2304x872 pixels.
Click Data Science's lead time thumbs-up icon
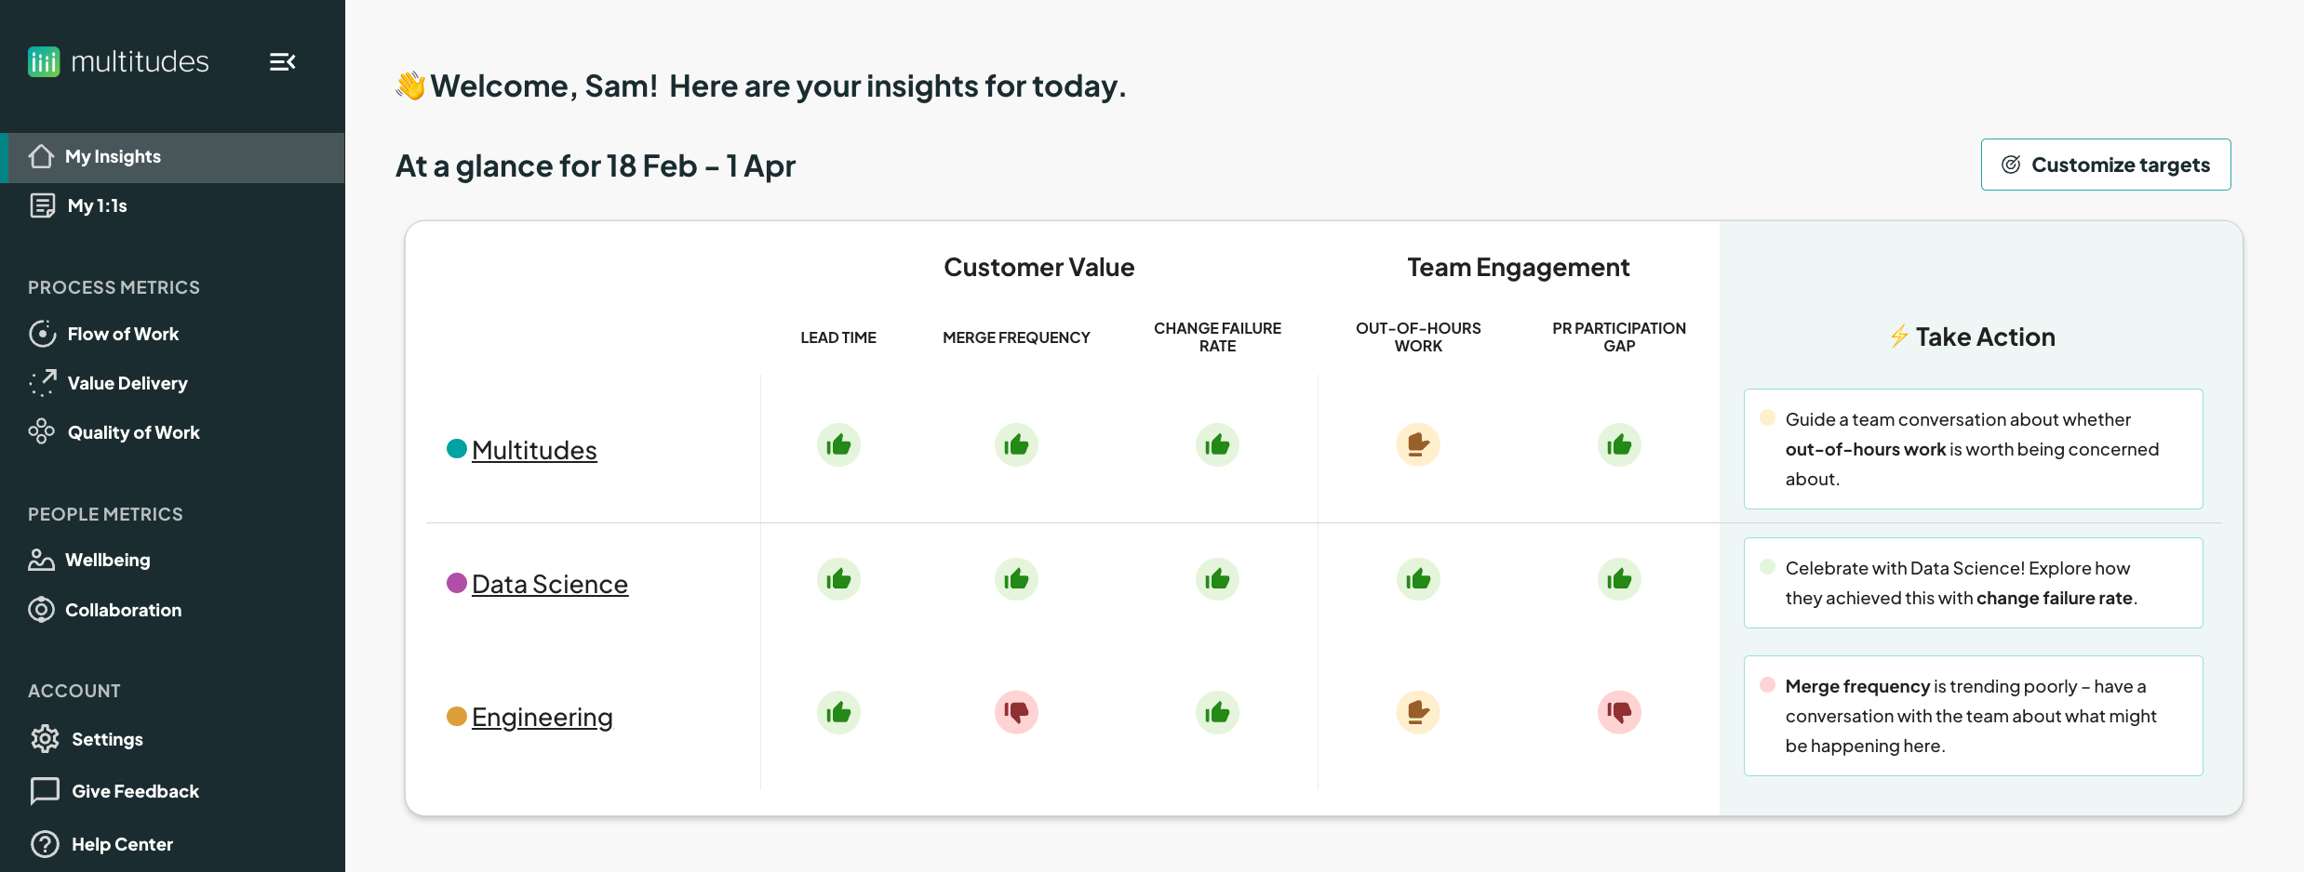coord(838,579)
